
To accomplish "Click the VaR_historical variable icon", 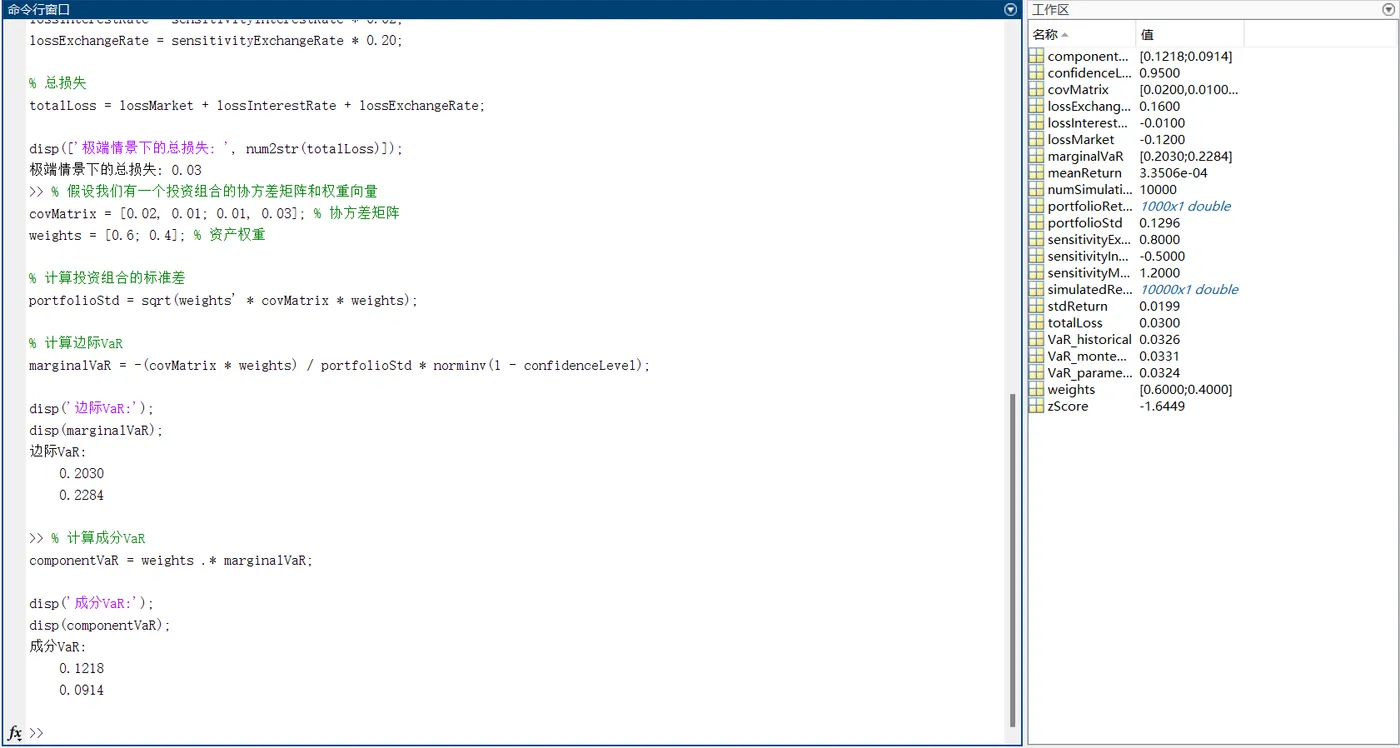I will [1037, 340].
